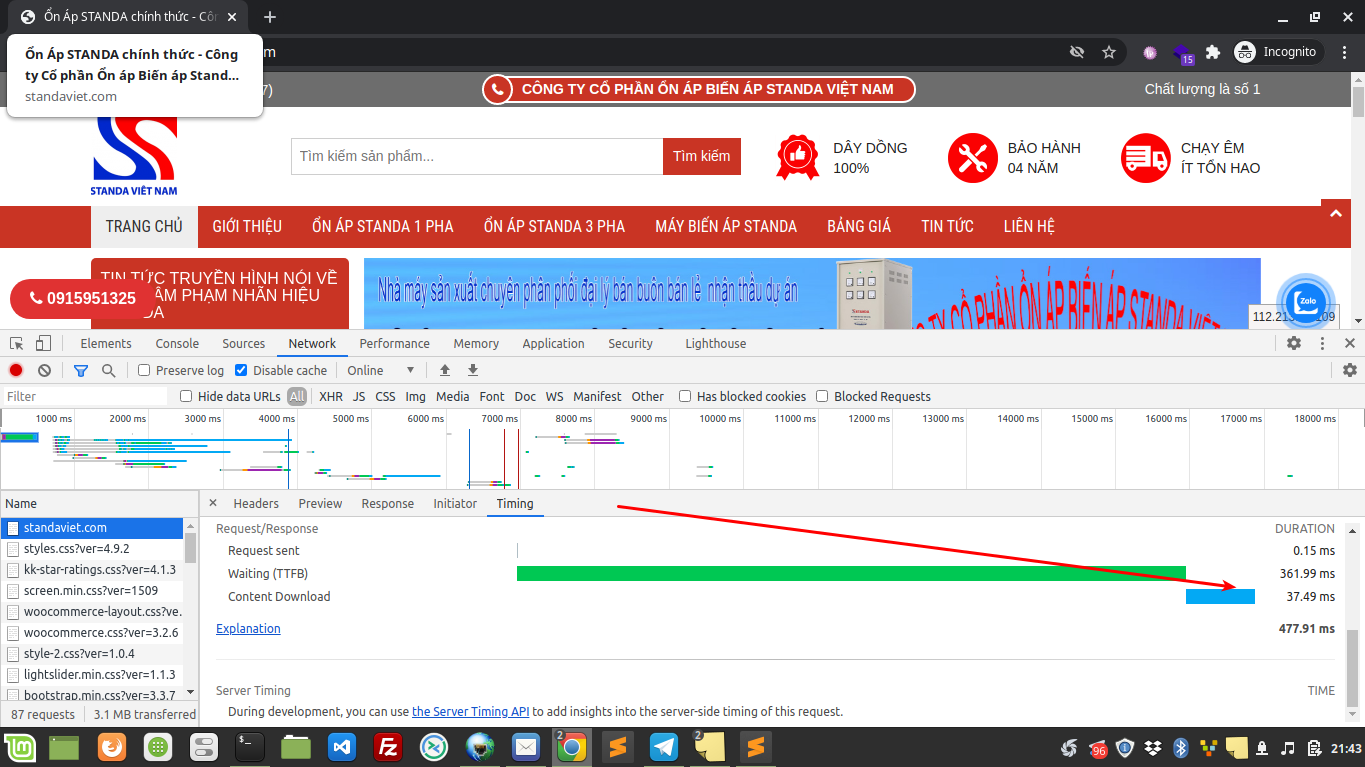1365x767 pixels.
Task: Filter requests by XHR type
Action: point(330,396)
